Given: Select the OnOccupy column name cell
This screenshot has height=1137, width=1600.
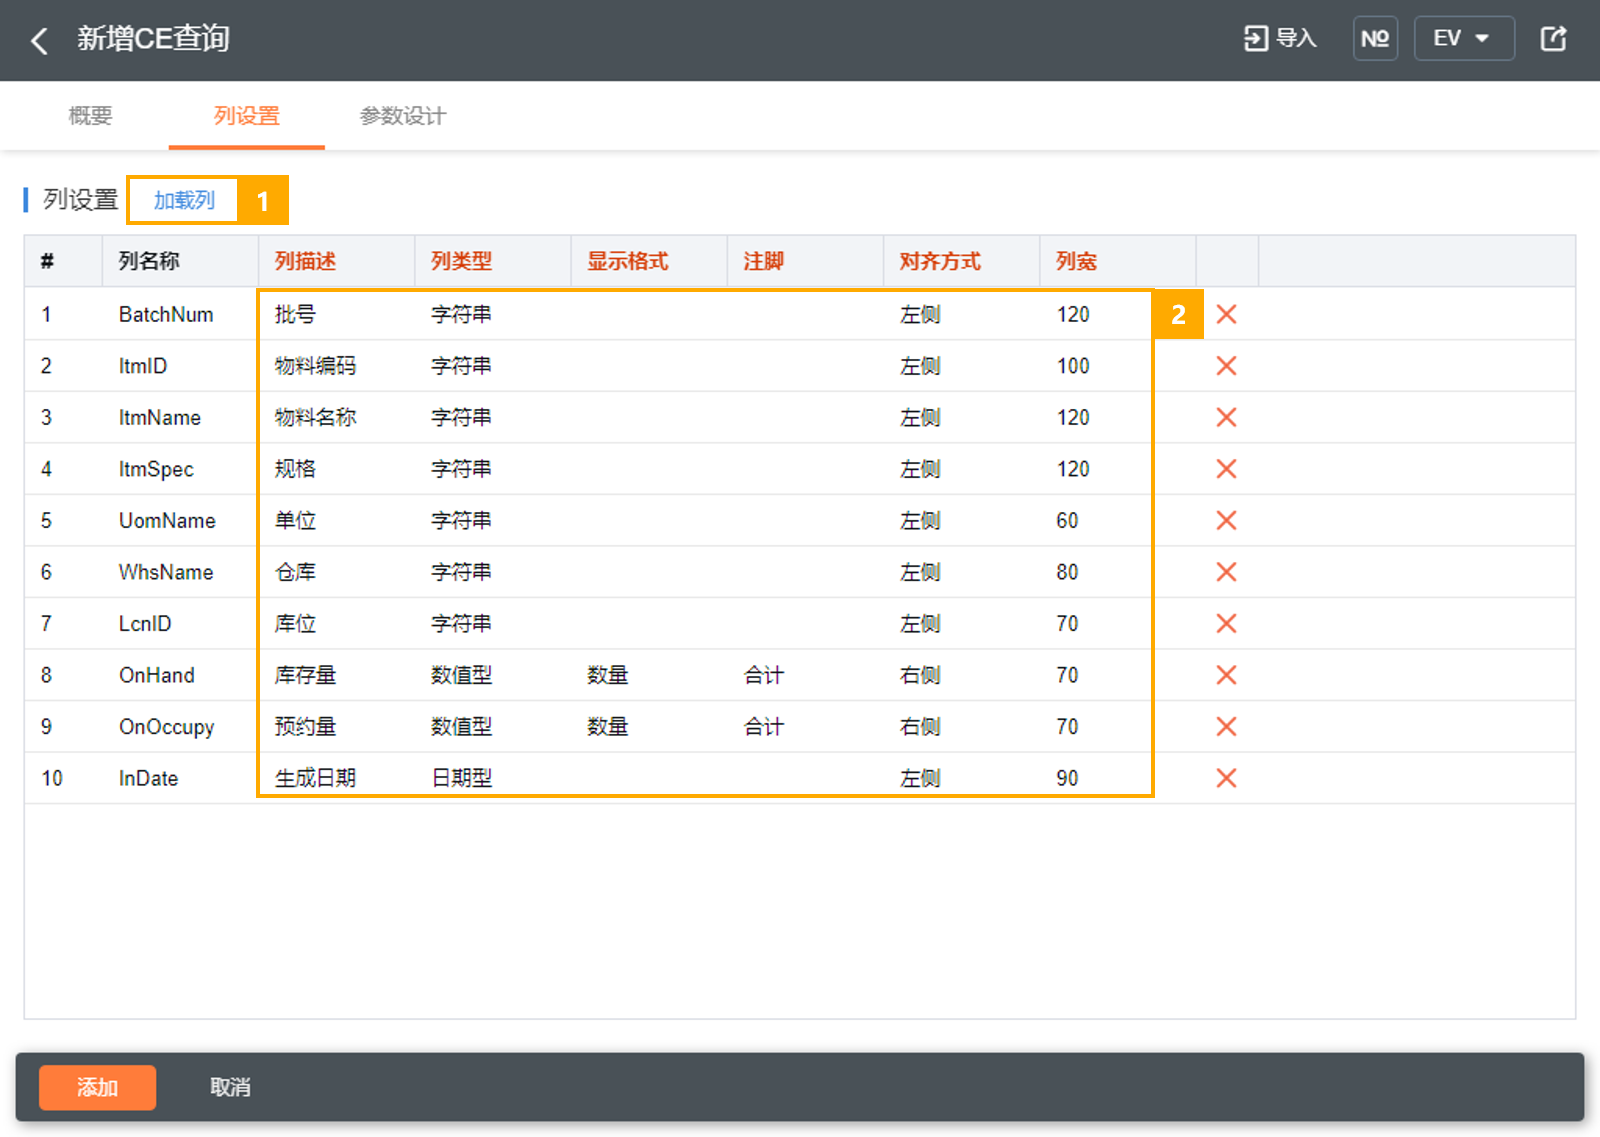Looking at the screenshot, I should [180, 727].
